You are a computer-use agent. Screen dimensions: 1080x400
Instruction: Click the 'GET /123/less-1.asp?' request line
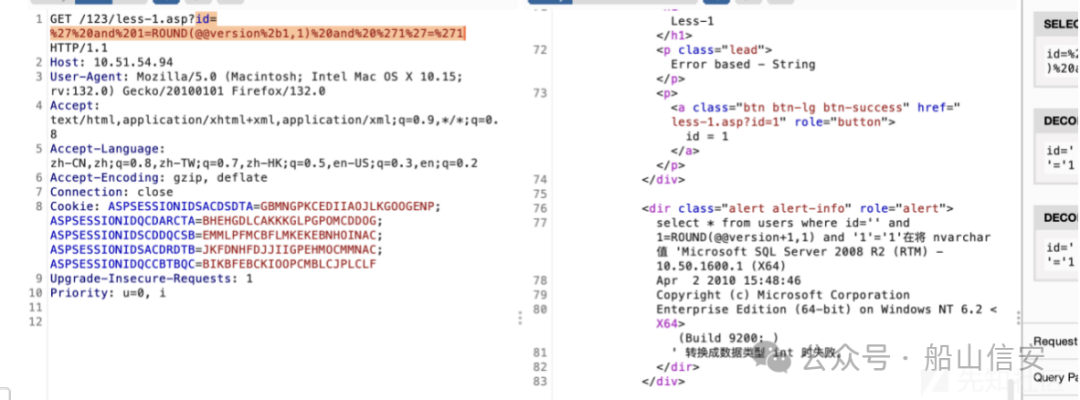tap(123, 19)
